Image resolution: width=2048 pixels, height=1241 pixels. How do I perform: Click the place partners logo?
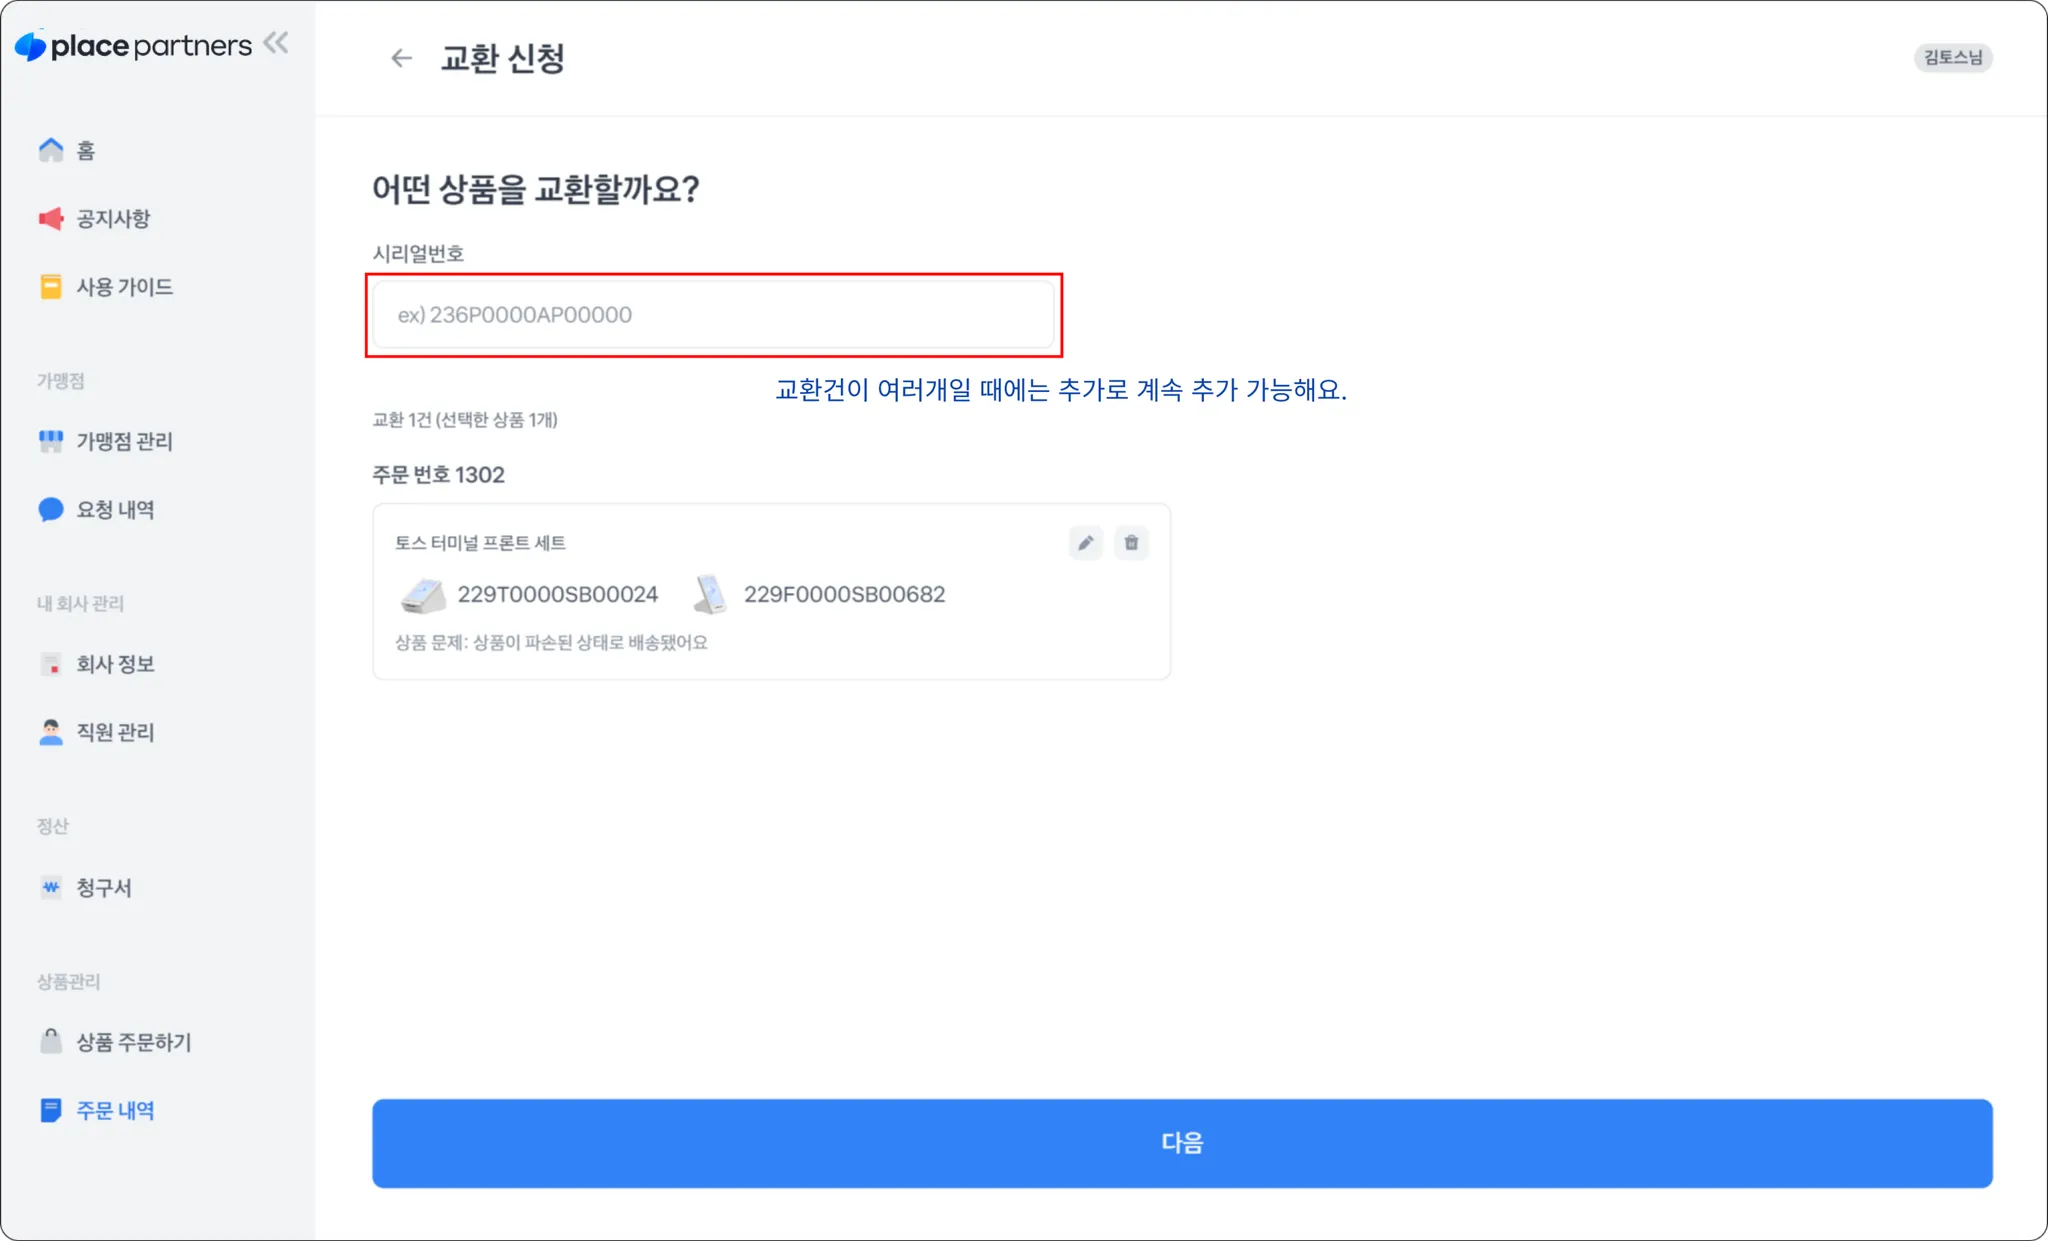coord(134,46)
